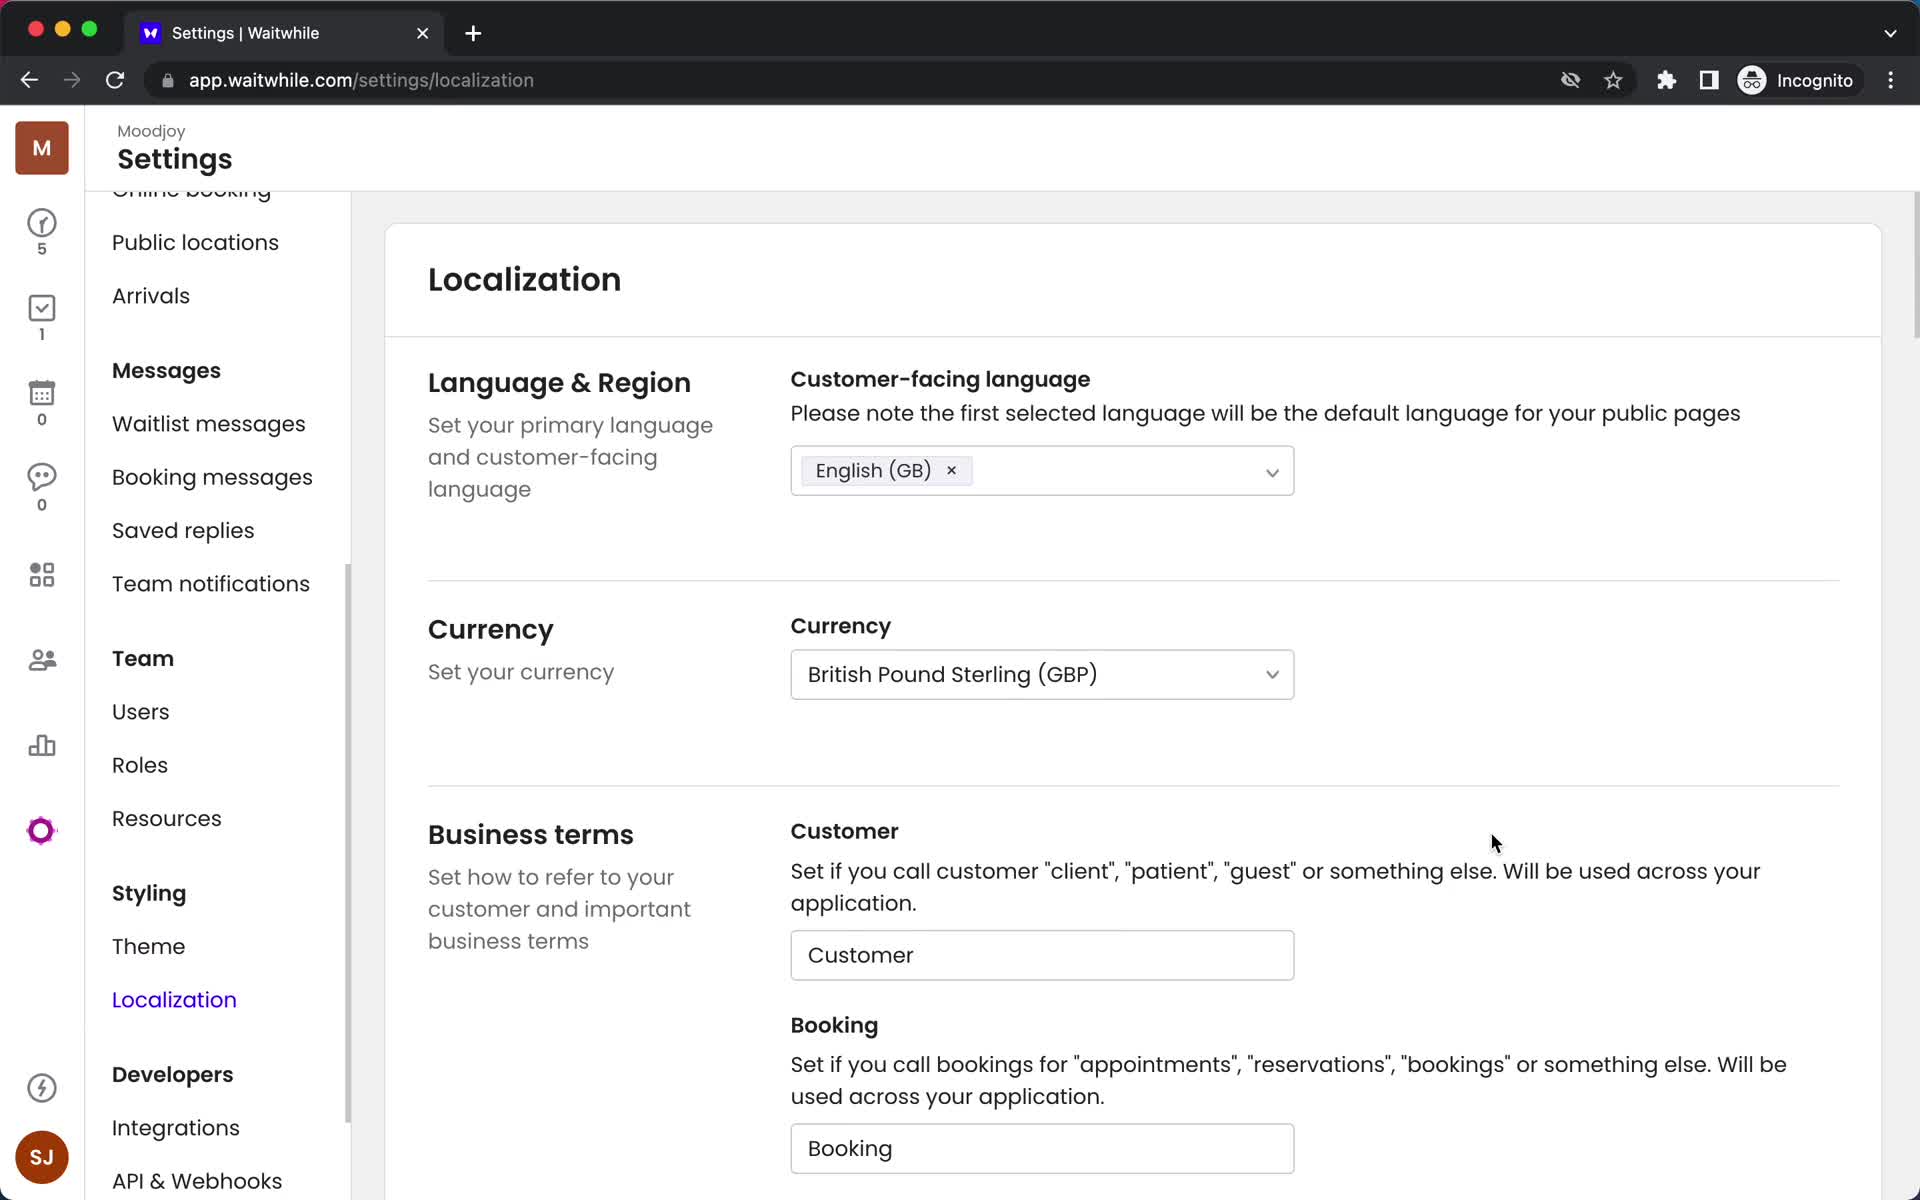Click the Public locations navigation item
Image resolution: width=1920 pixels, height=1200 pixels.
point(195,242)
